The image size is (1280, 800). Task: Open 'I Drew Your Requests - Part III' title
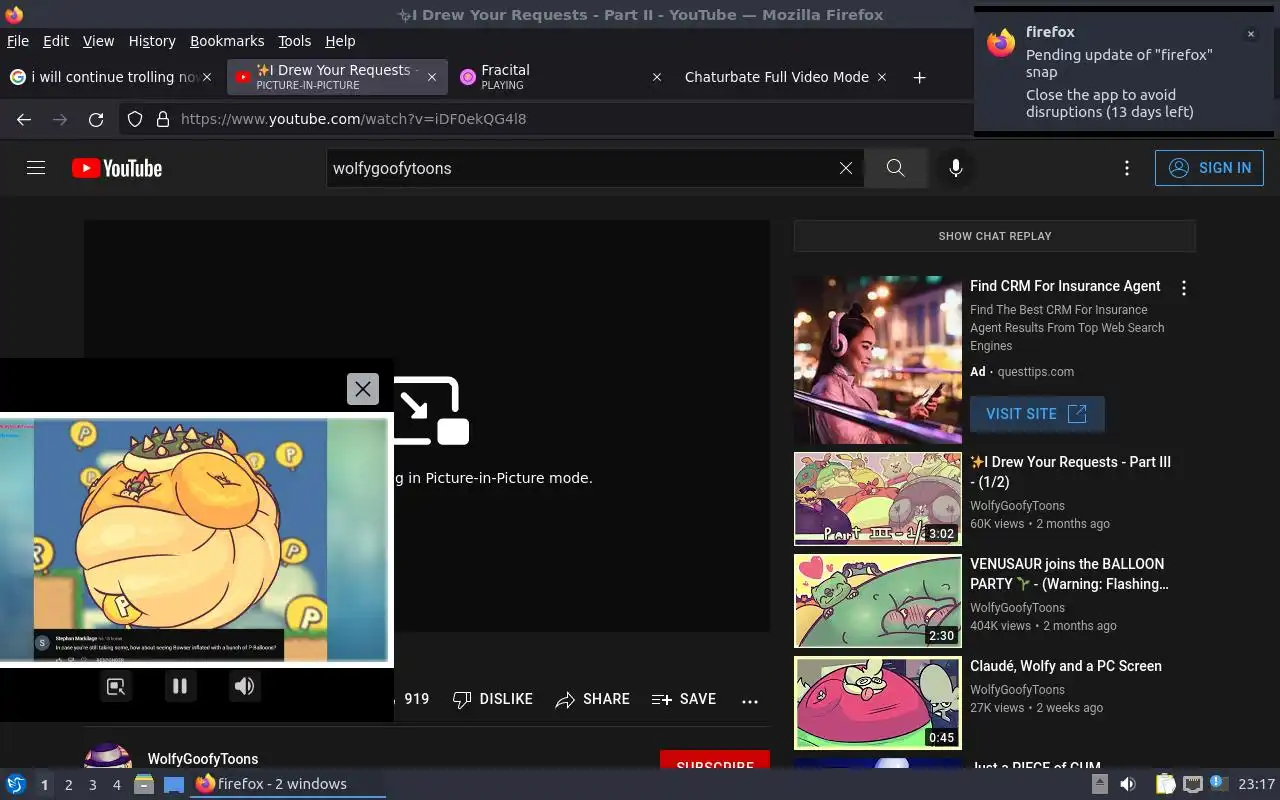[x=1070, y=472]
